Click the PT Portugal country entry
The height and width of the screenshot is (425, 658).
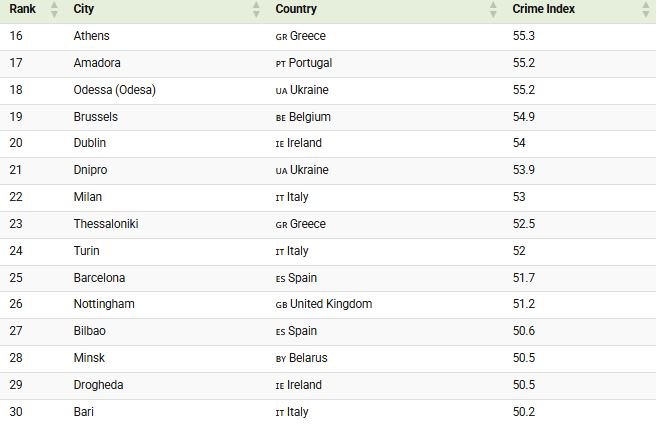click(304, 63)
